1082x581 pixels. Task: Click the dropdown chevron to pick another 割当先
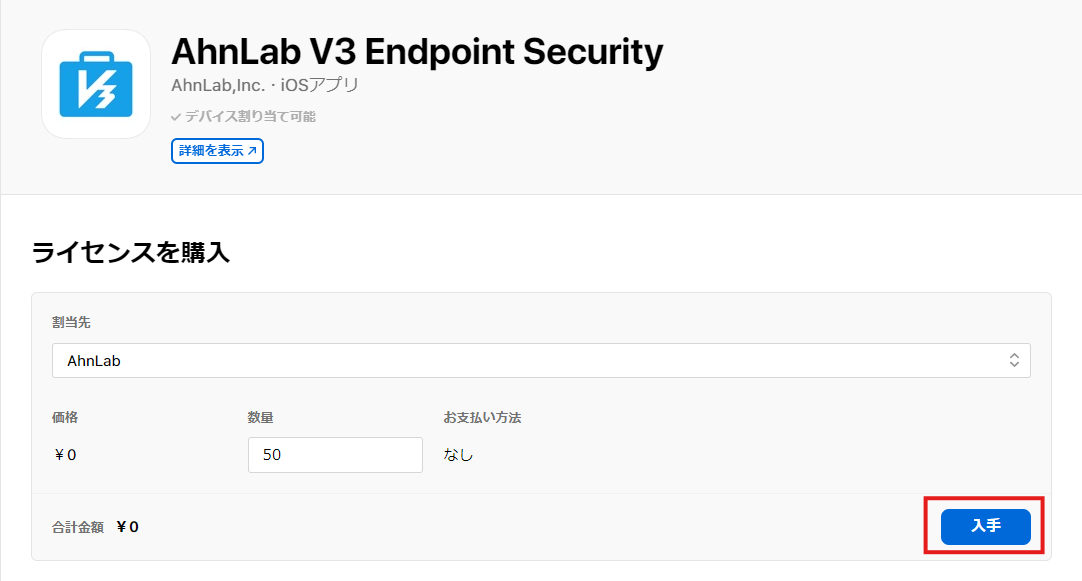coord(1013,360)
